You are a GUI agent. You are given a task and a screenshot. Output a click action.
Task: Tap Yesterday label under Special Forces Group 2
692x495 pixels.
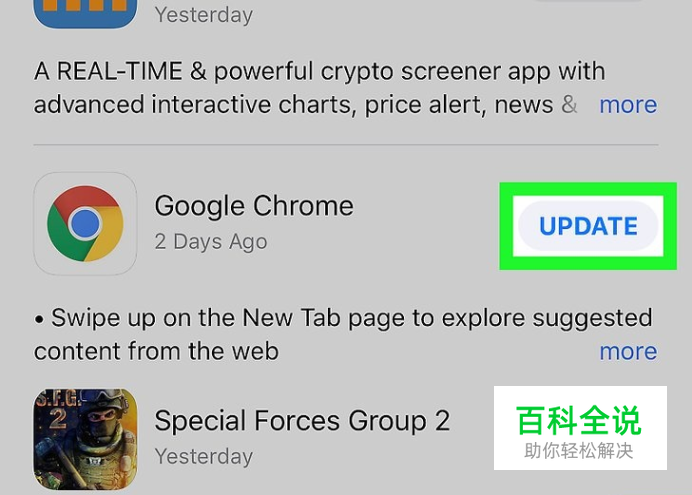coord(204,456)
